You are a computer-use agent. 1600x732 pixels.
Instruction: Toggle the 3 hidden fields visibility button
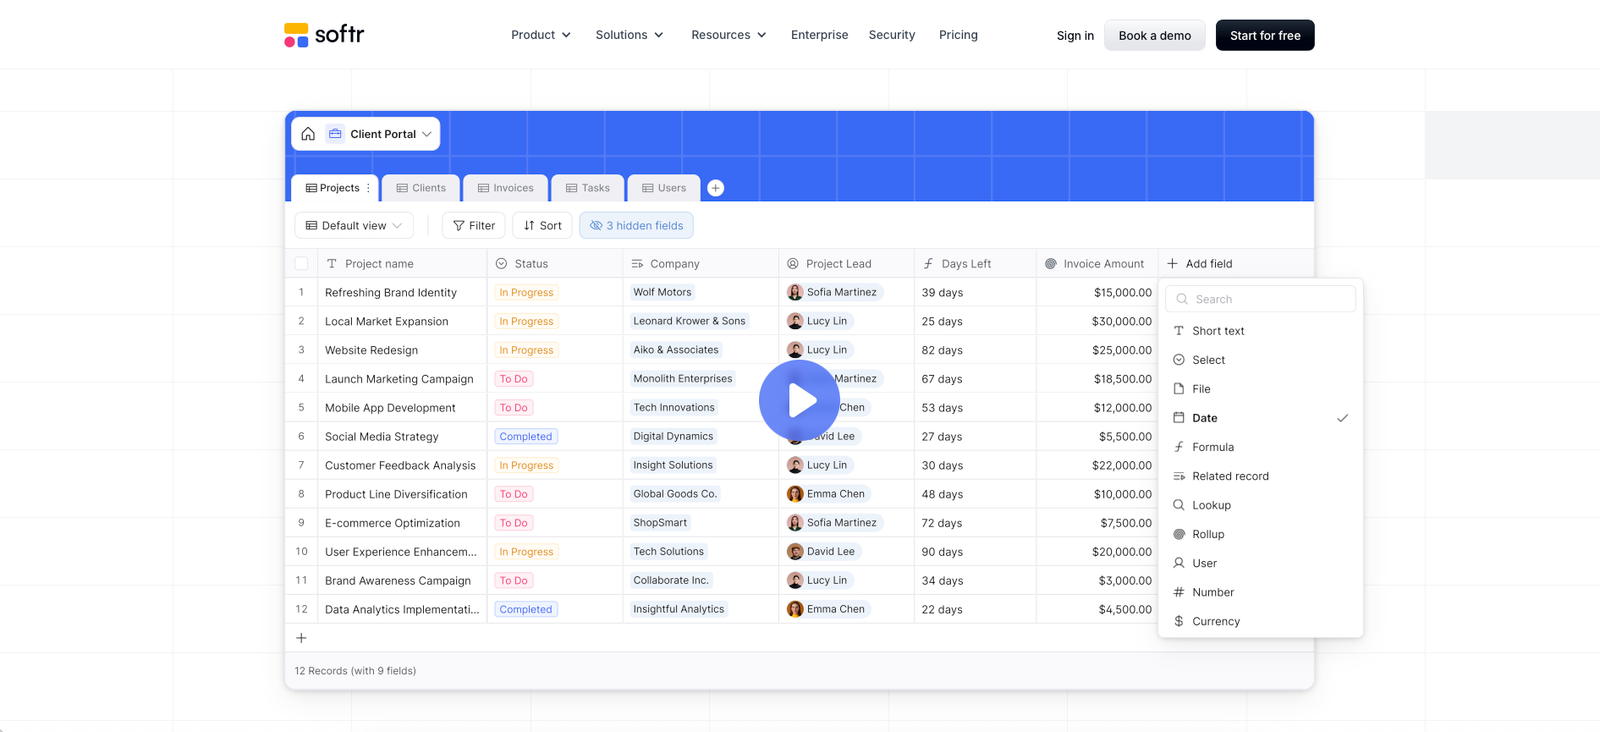(636, 226)
